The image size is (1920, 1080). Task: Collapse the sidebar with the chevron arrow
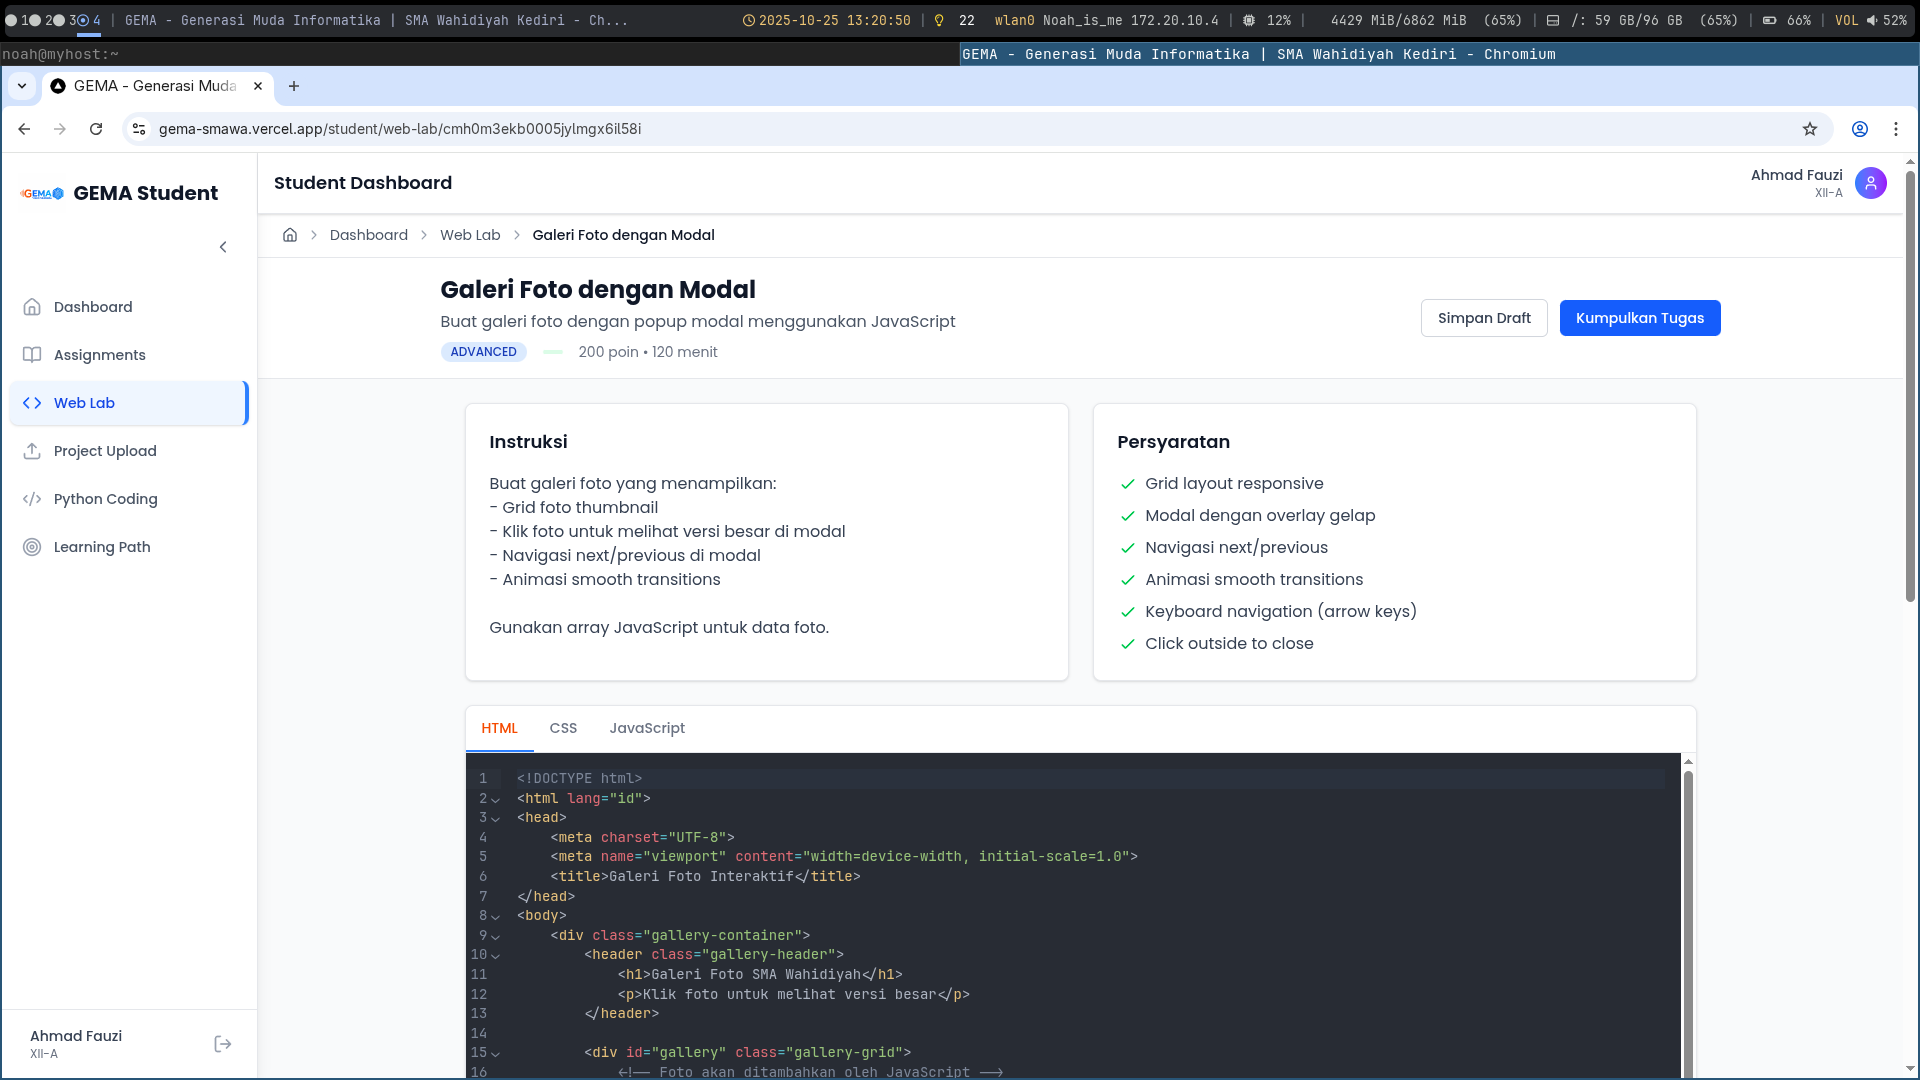223,247
